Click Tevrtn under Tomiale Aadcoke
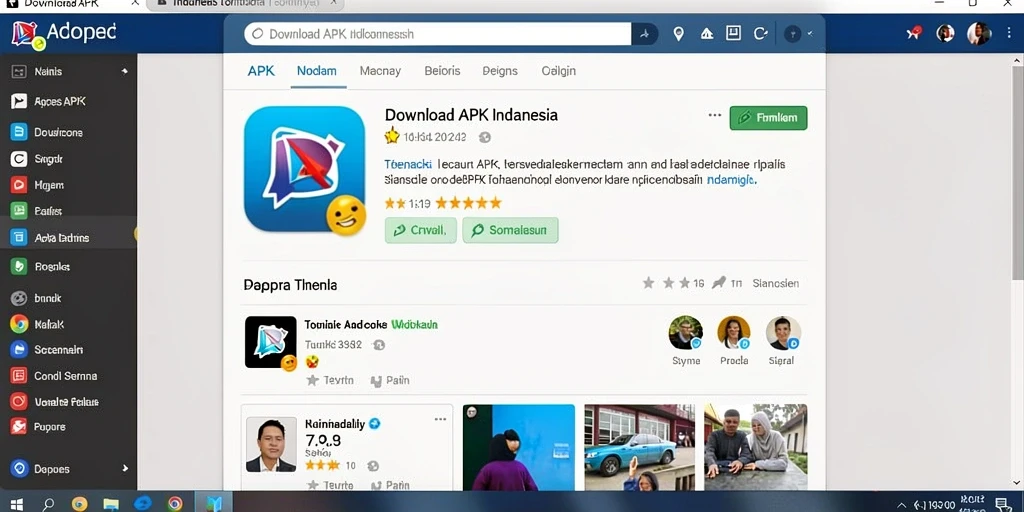Screen dimensions: 1024x512 tap(330, 380)
